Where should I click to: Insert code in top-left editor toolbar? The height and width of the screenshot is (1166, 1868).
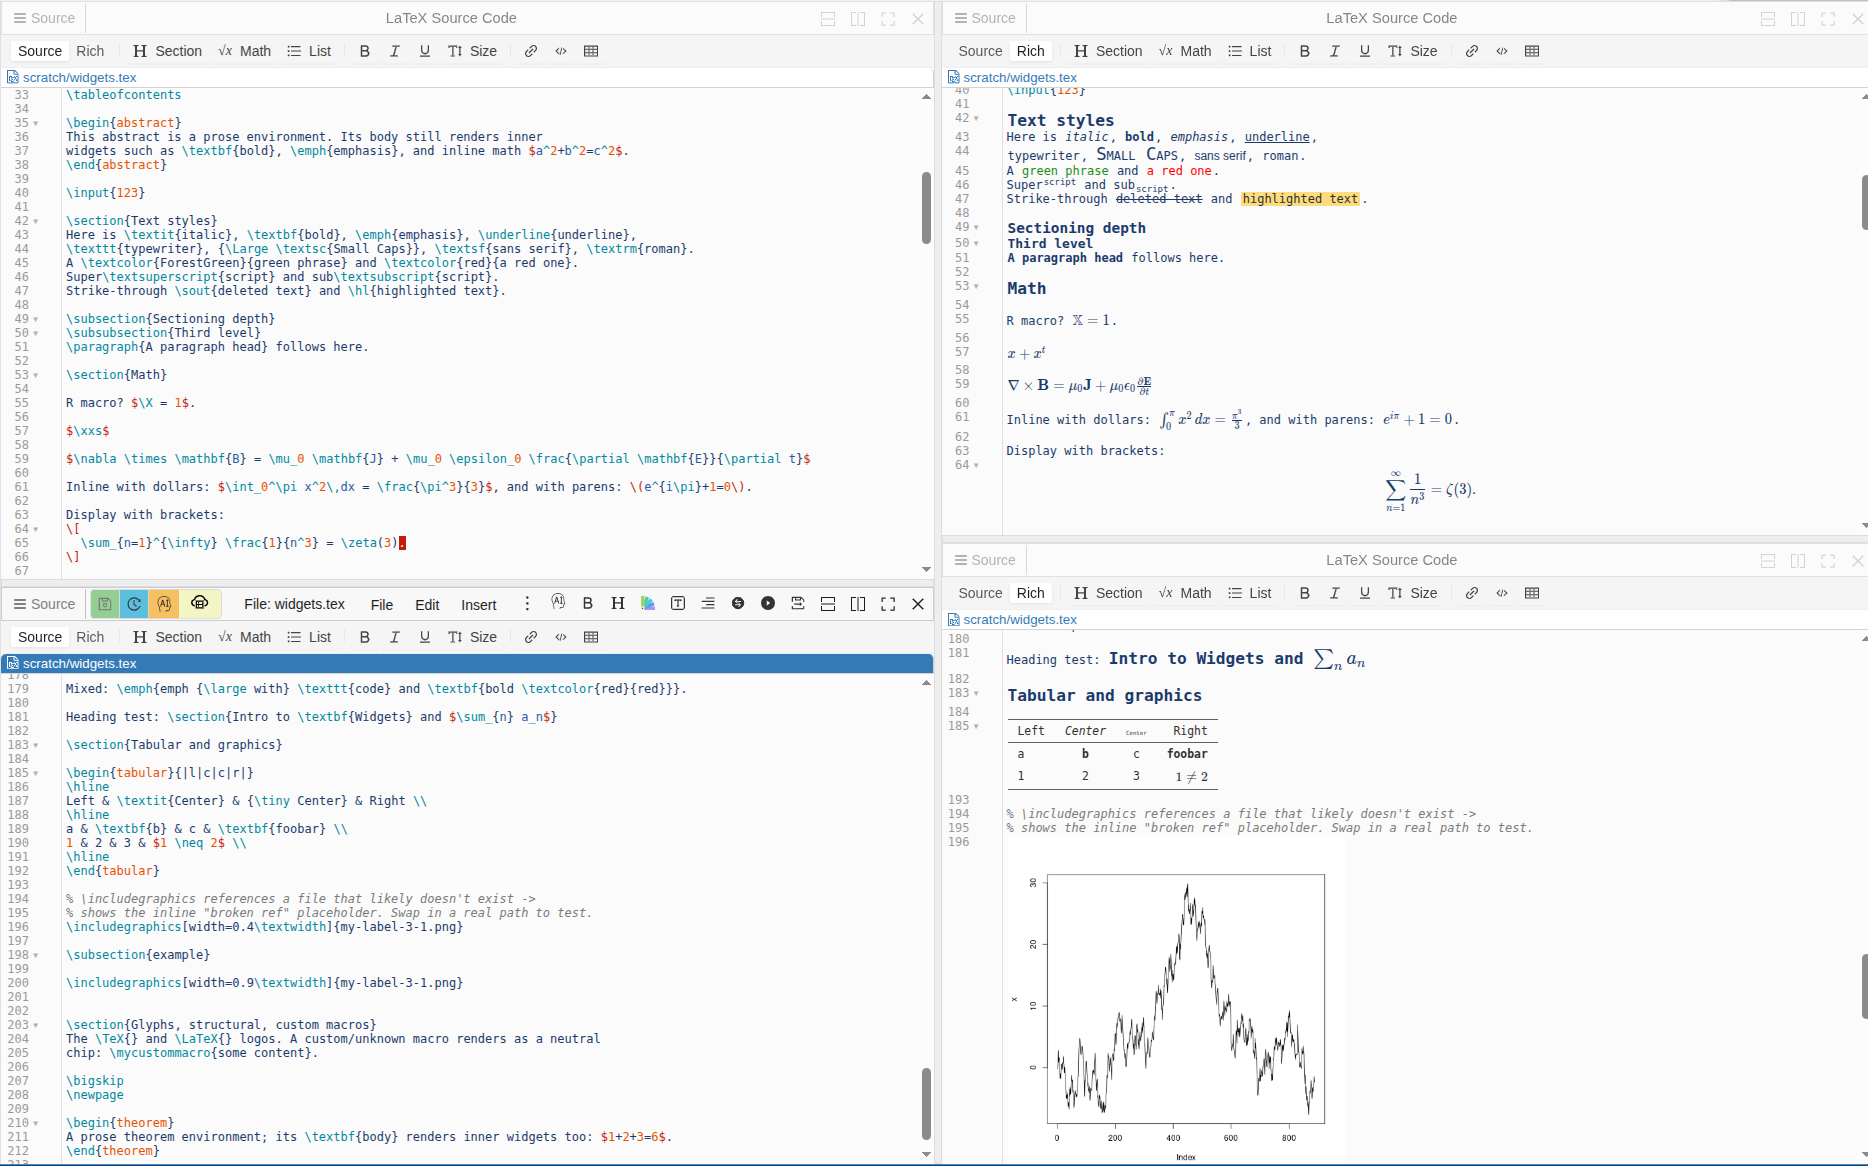pos(561,51)
